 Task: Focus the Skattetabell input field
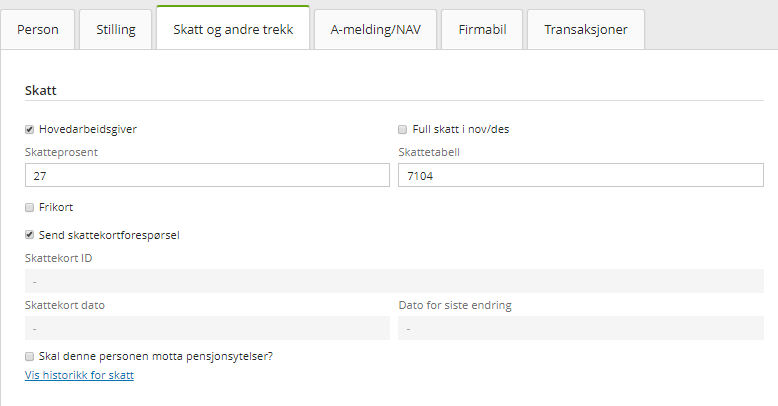[x=580, y=175]
